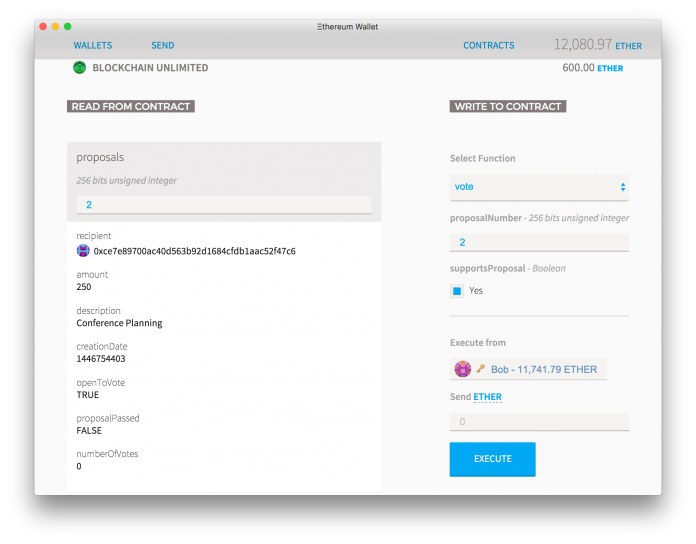Click the Conference Planning description text
696x544 pixels.
tap(119, 323)
